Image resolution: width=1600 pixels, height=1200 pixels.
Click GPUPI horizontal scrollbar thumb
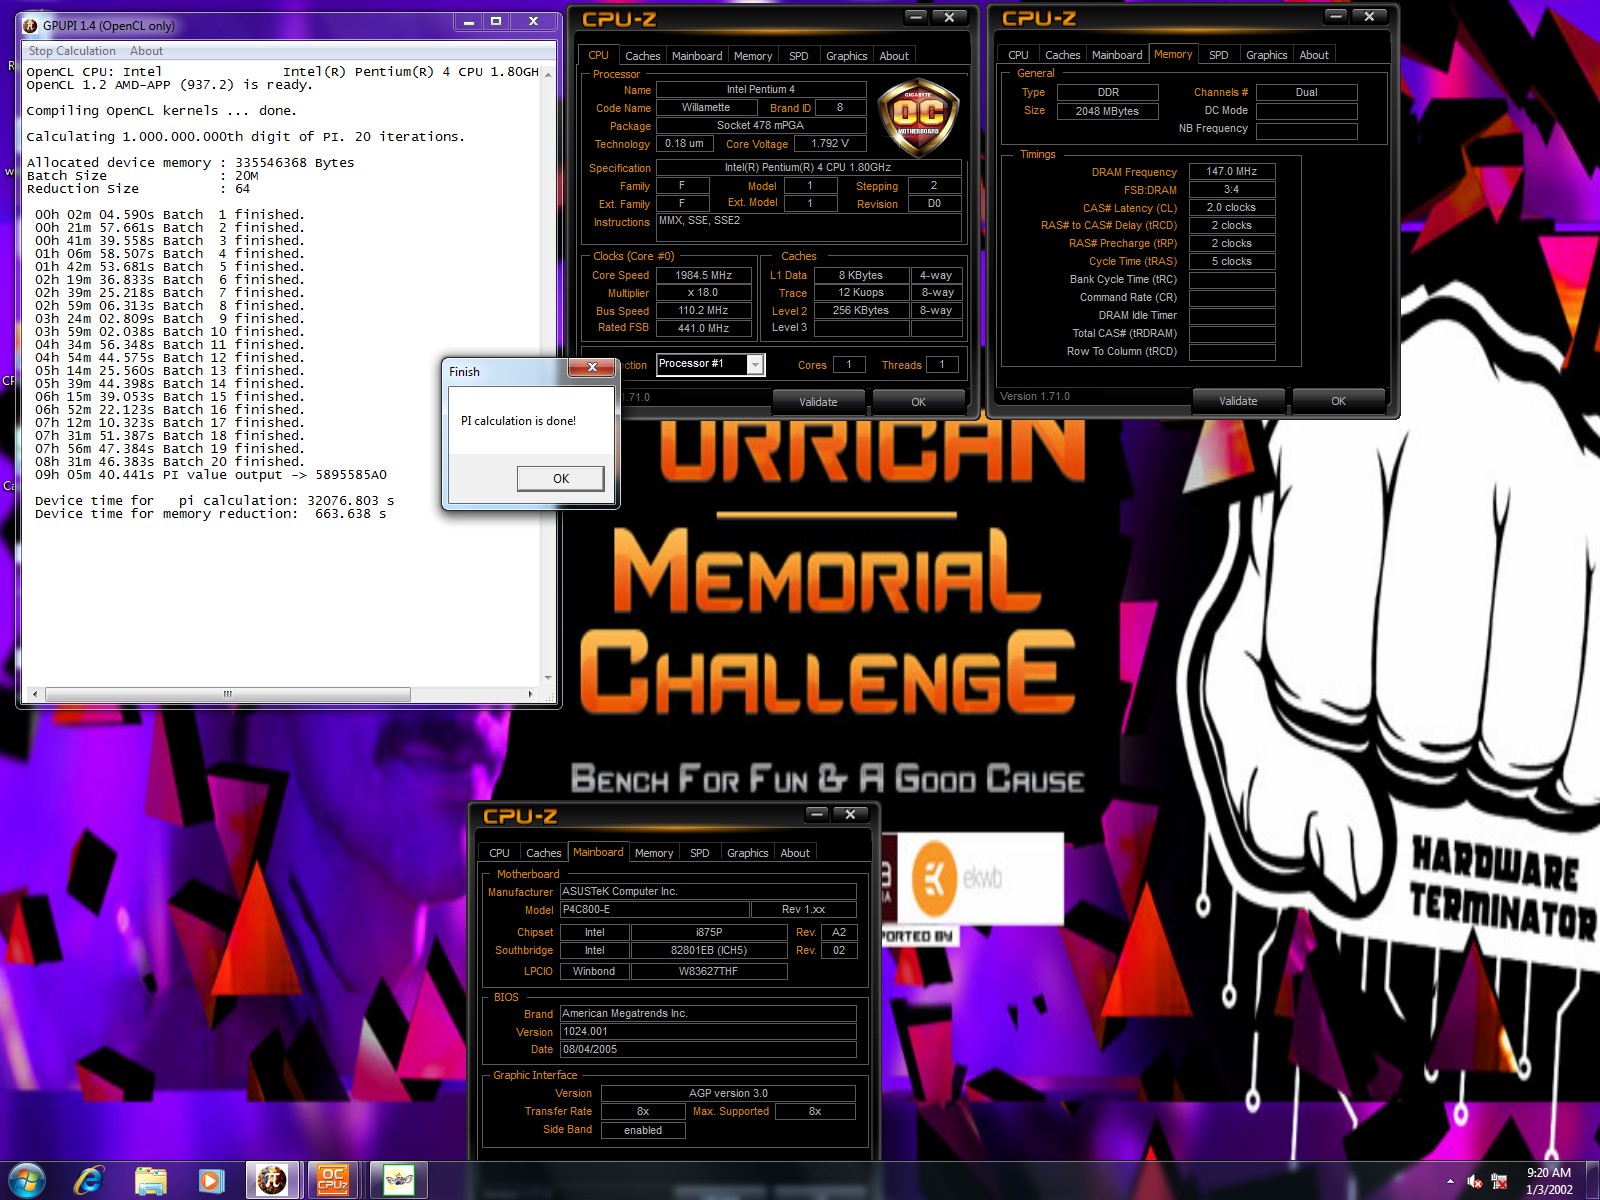227,694
